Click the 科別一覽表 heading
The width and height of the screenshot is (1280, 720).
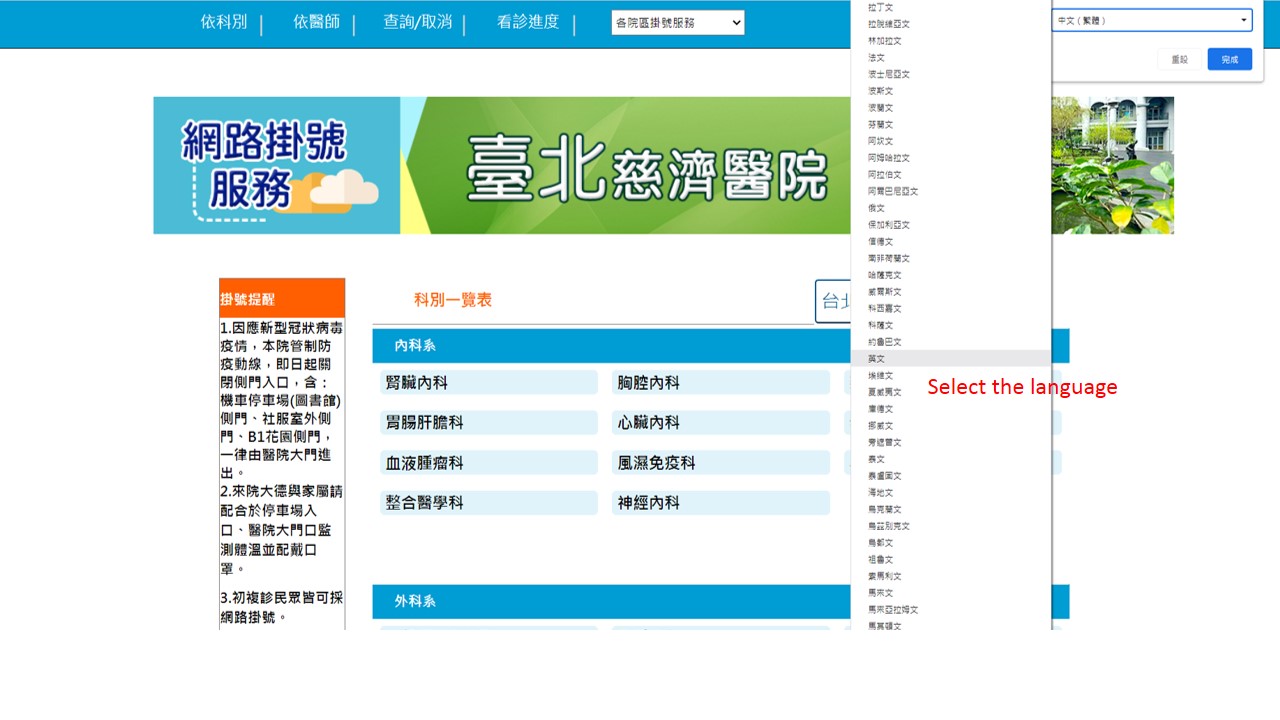(453, 300)
